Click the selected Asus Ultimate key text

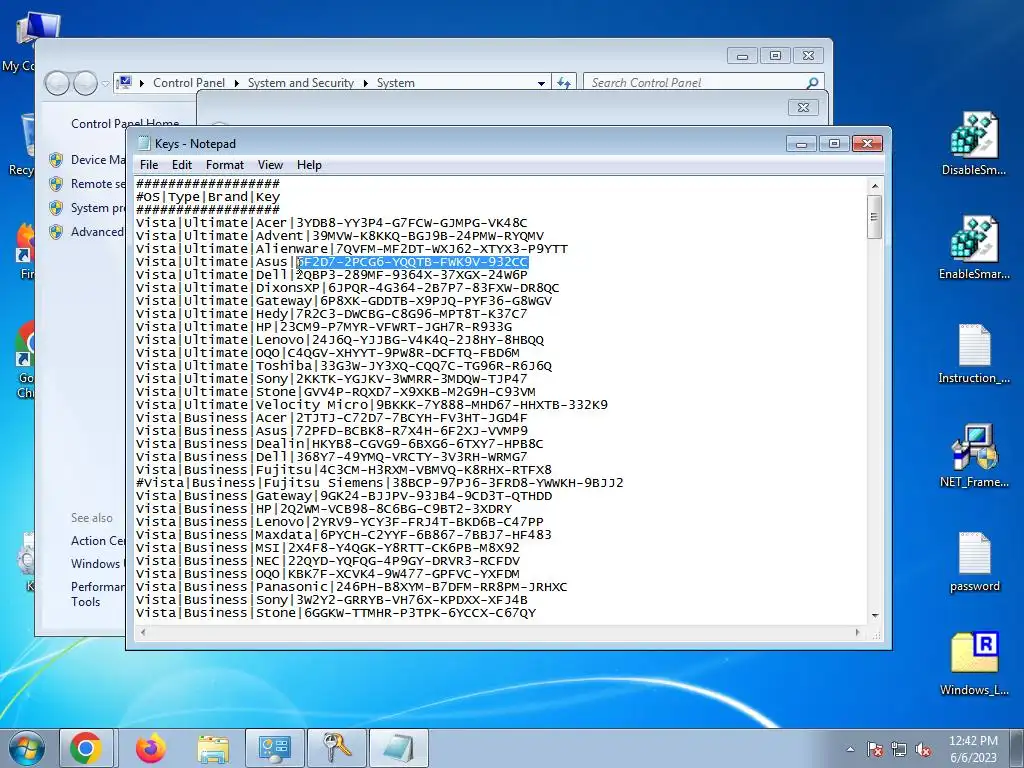[413, 262]
